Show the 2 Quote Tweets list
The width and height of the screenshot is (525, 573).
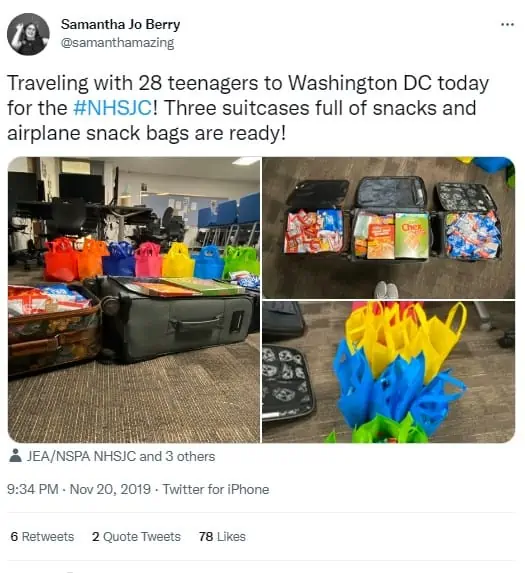pyautogui.click(x=136, y=536)
